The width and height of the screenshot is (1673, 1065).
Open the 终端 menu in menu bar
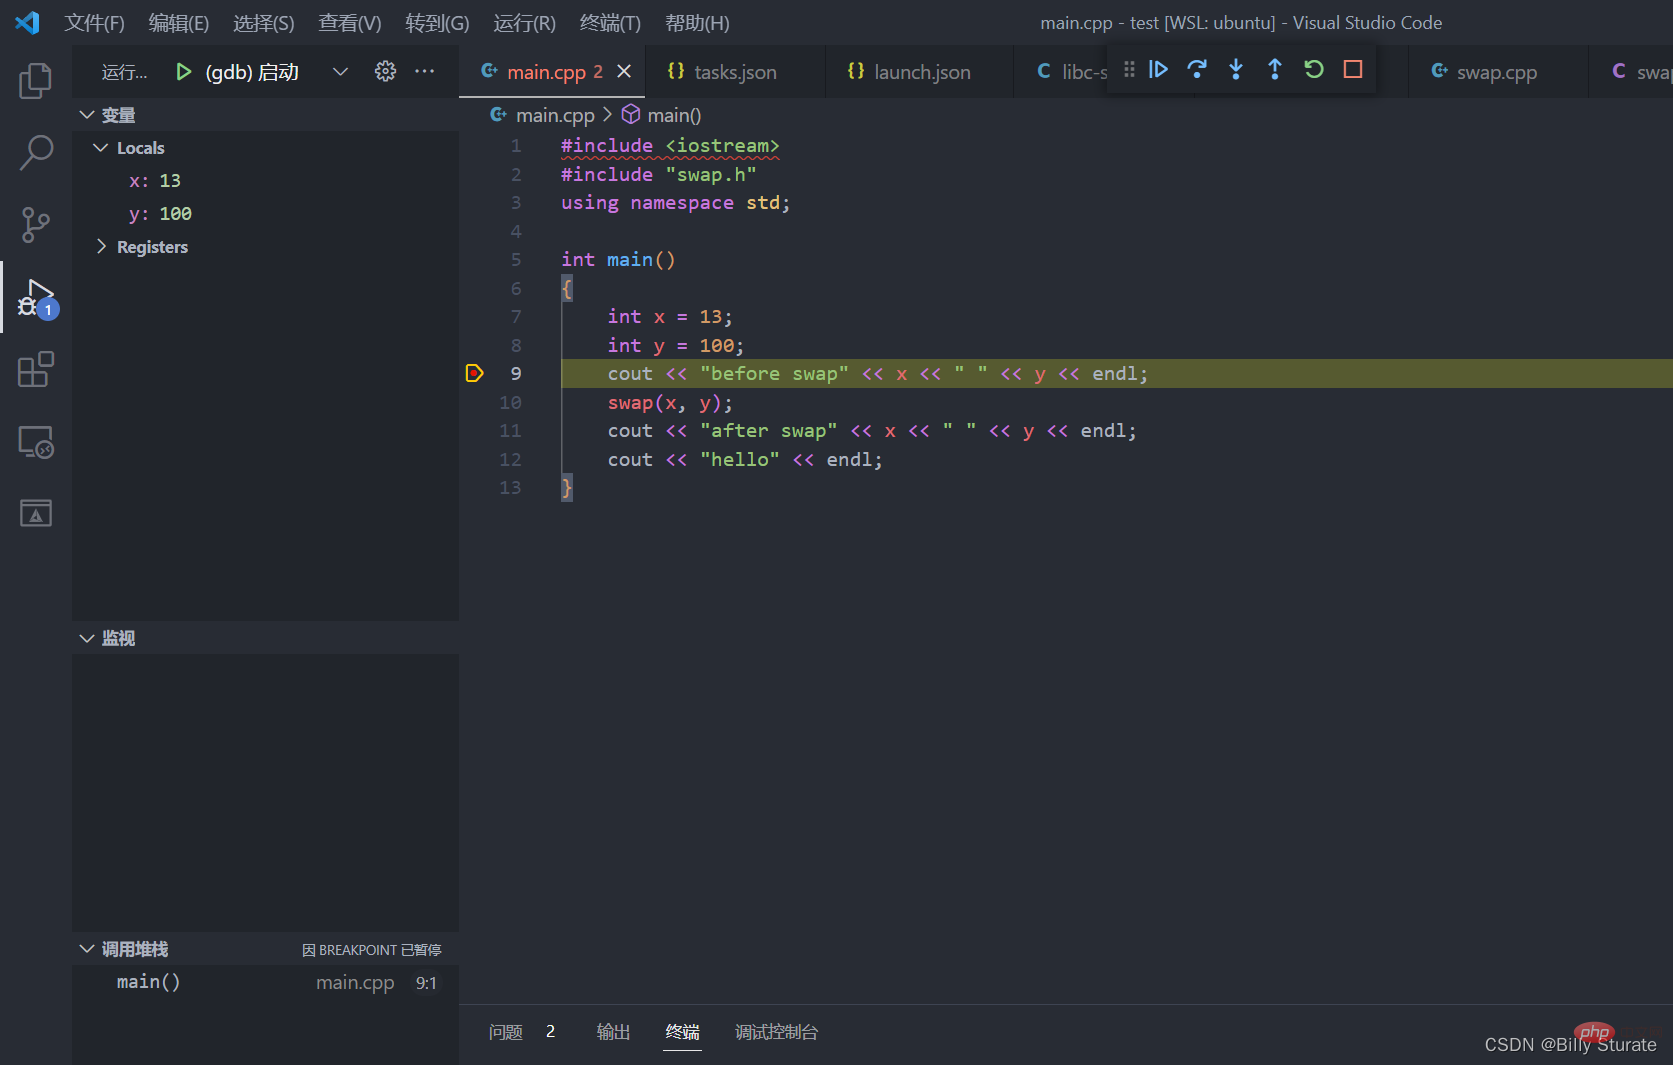coord(610,23)
